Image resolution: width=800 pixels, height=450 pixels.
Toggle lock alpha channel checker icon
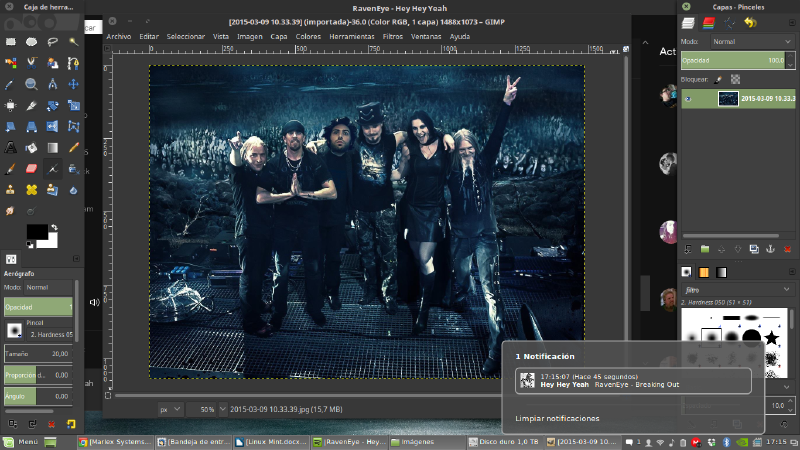735,80
